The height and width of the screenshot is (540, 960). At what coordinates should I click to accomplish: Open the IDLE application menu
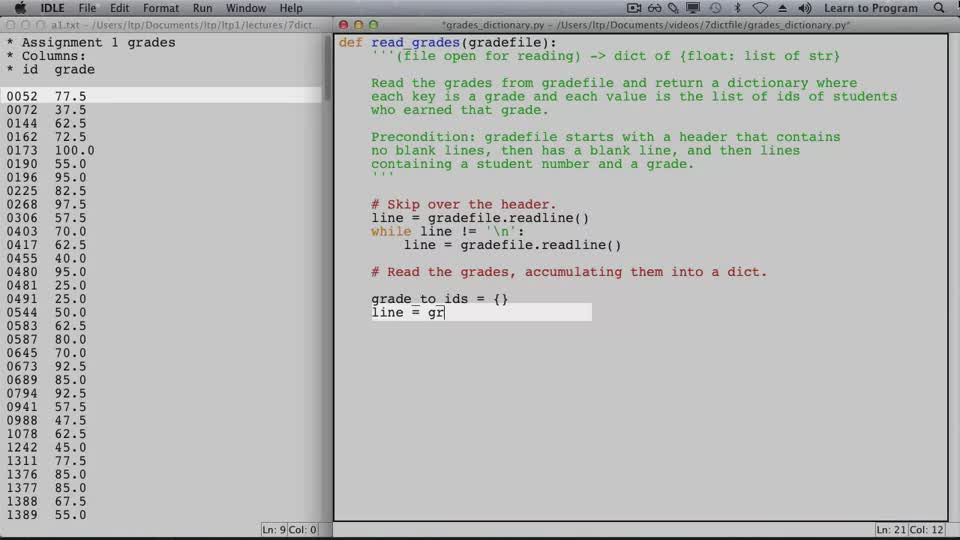[x=52, y=8]
